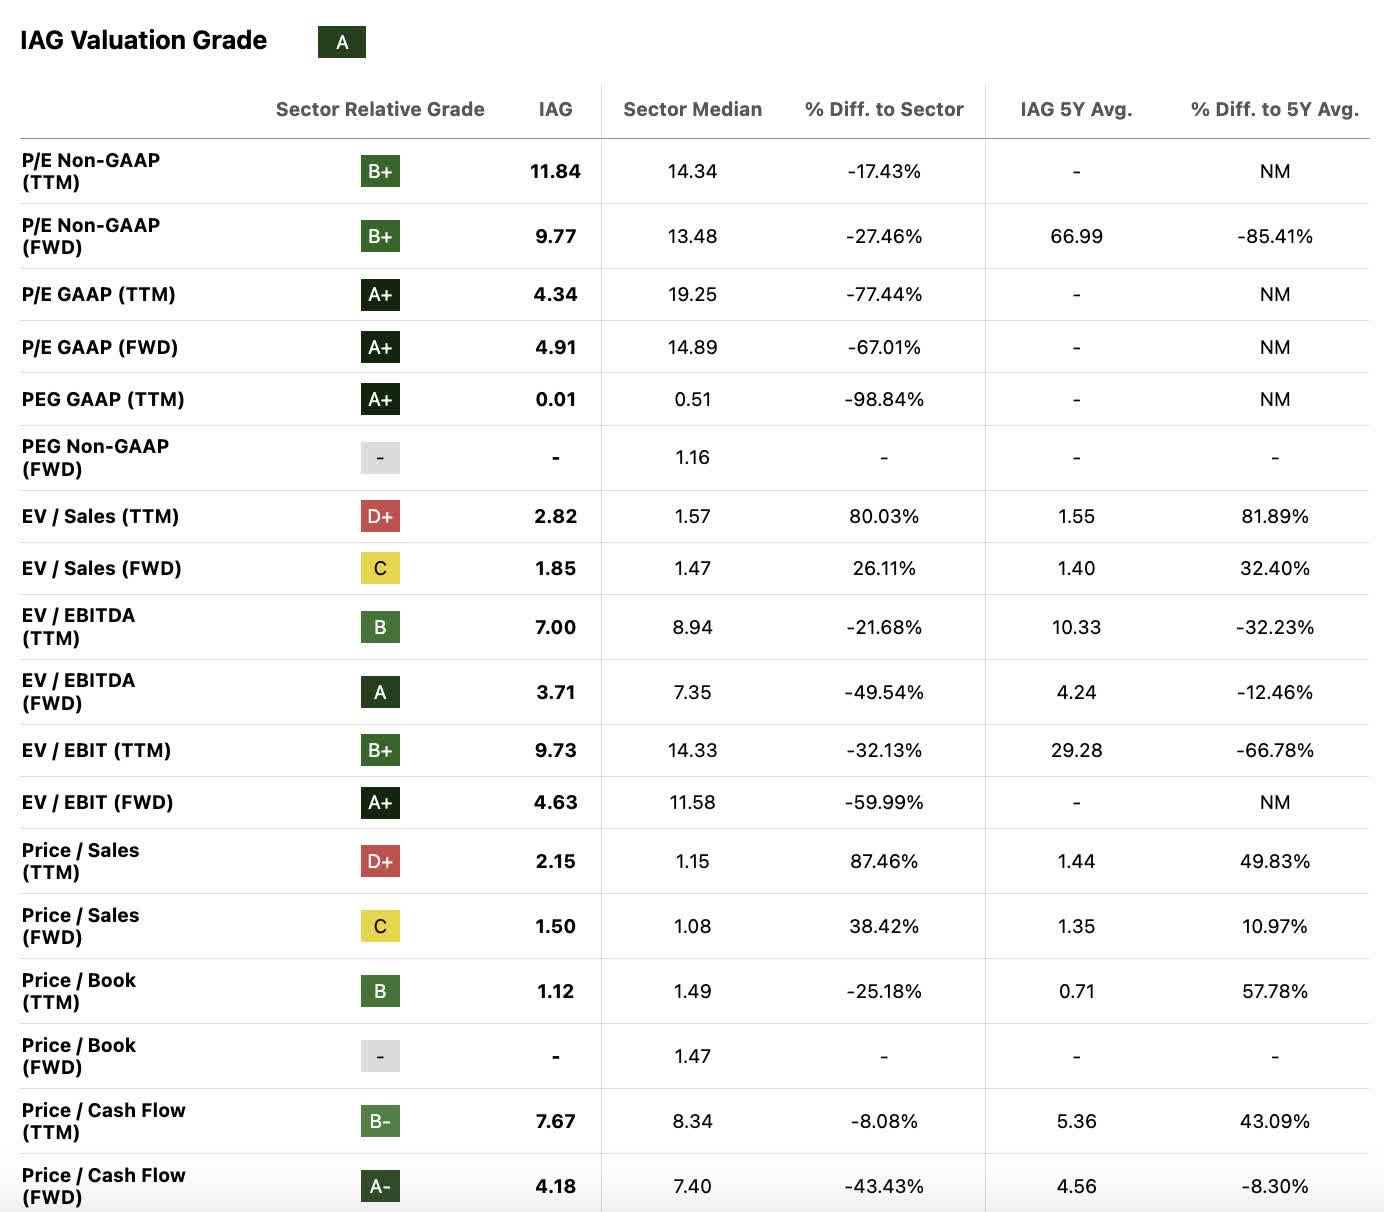
Task: Click the -43.43% difference to sector value
Action: [x=884, y=1186]
